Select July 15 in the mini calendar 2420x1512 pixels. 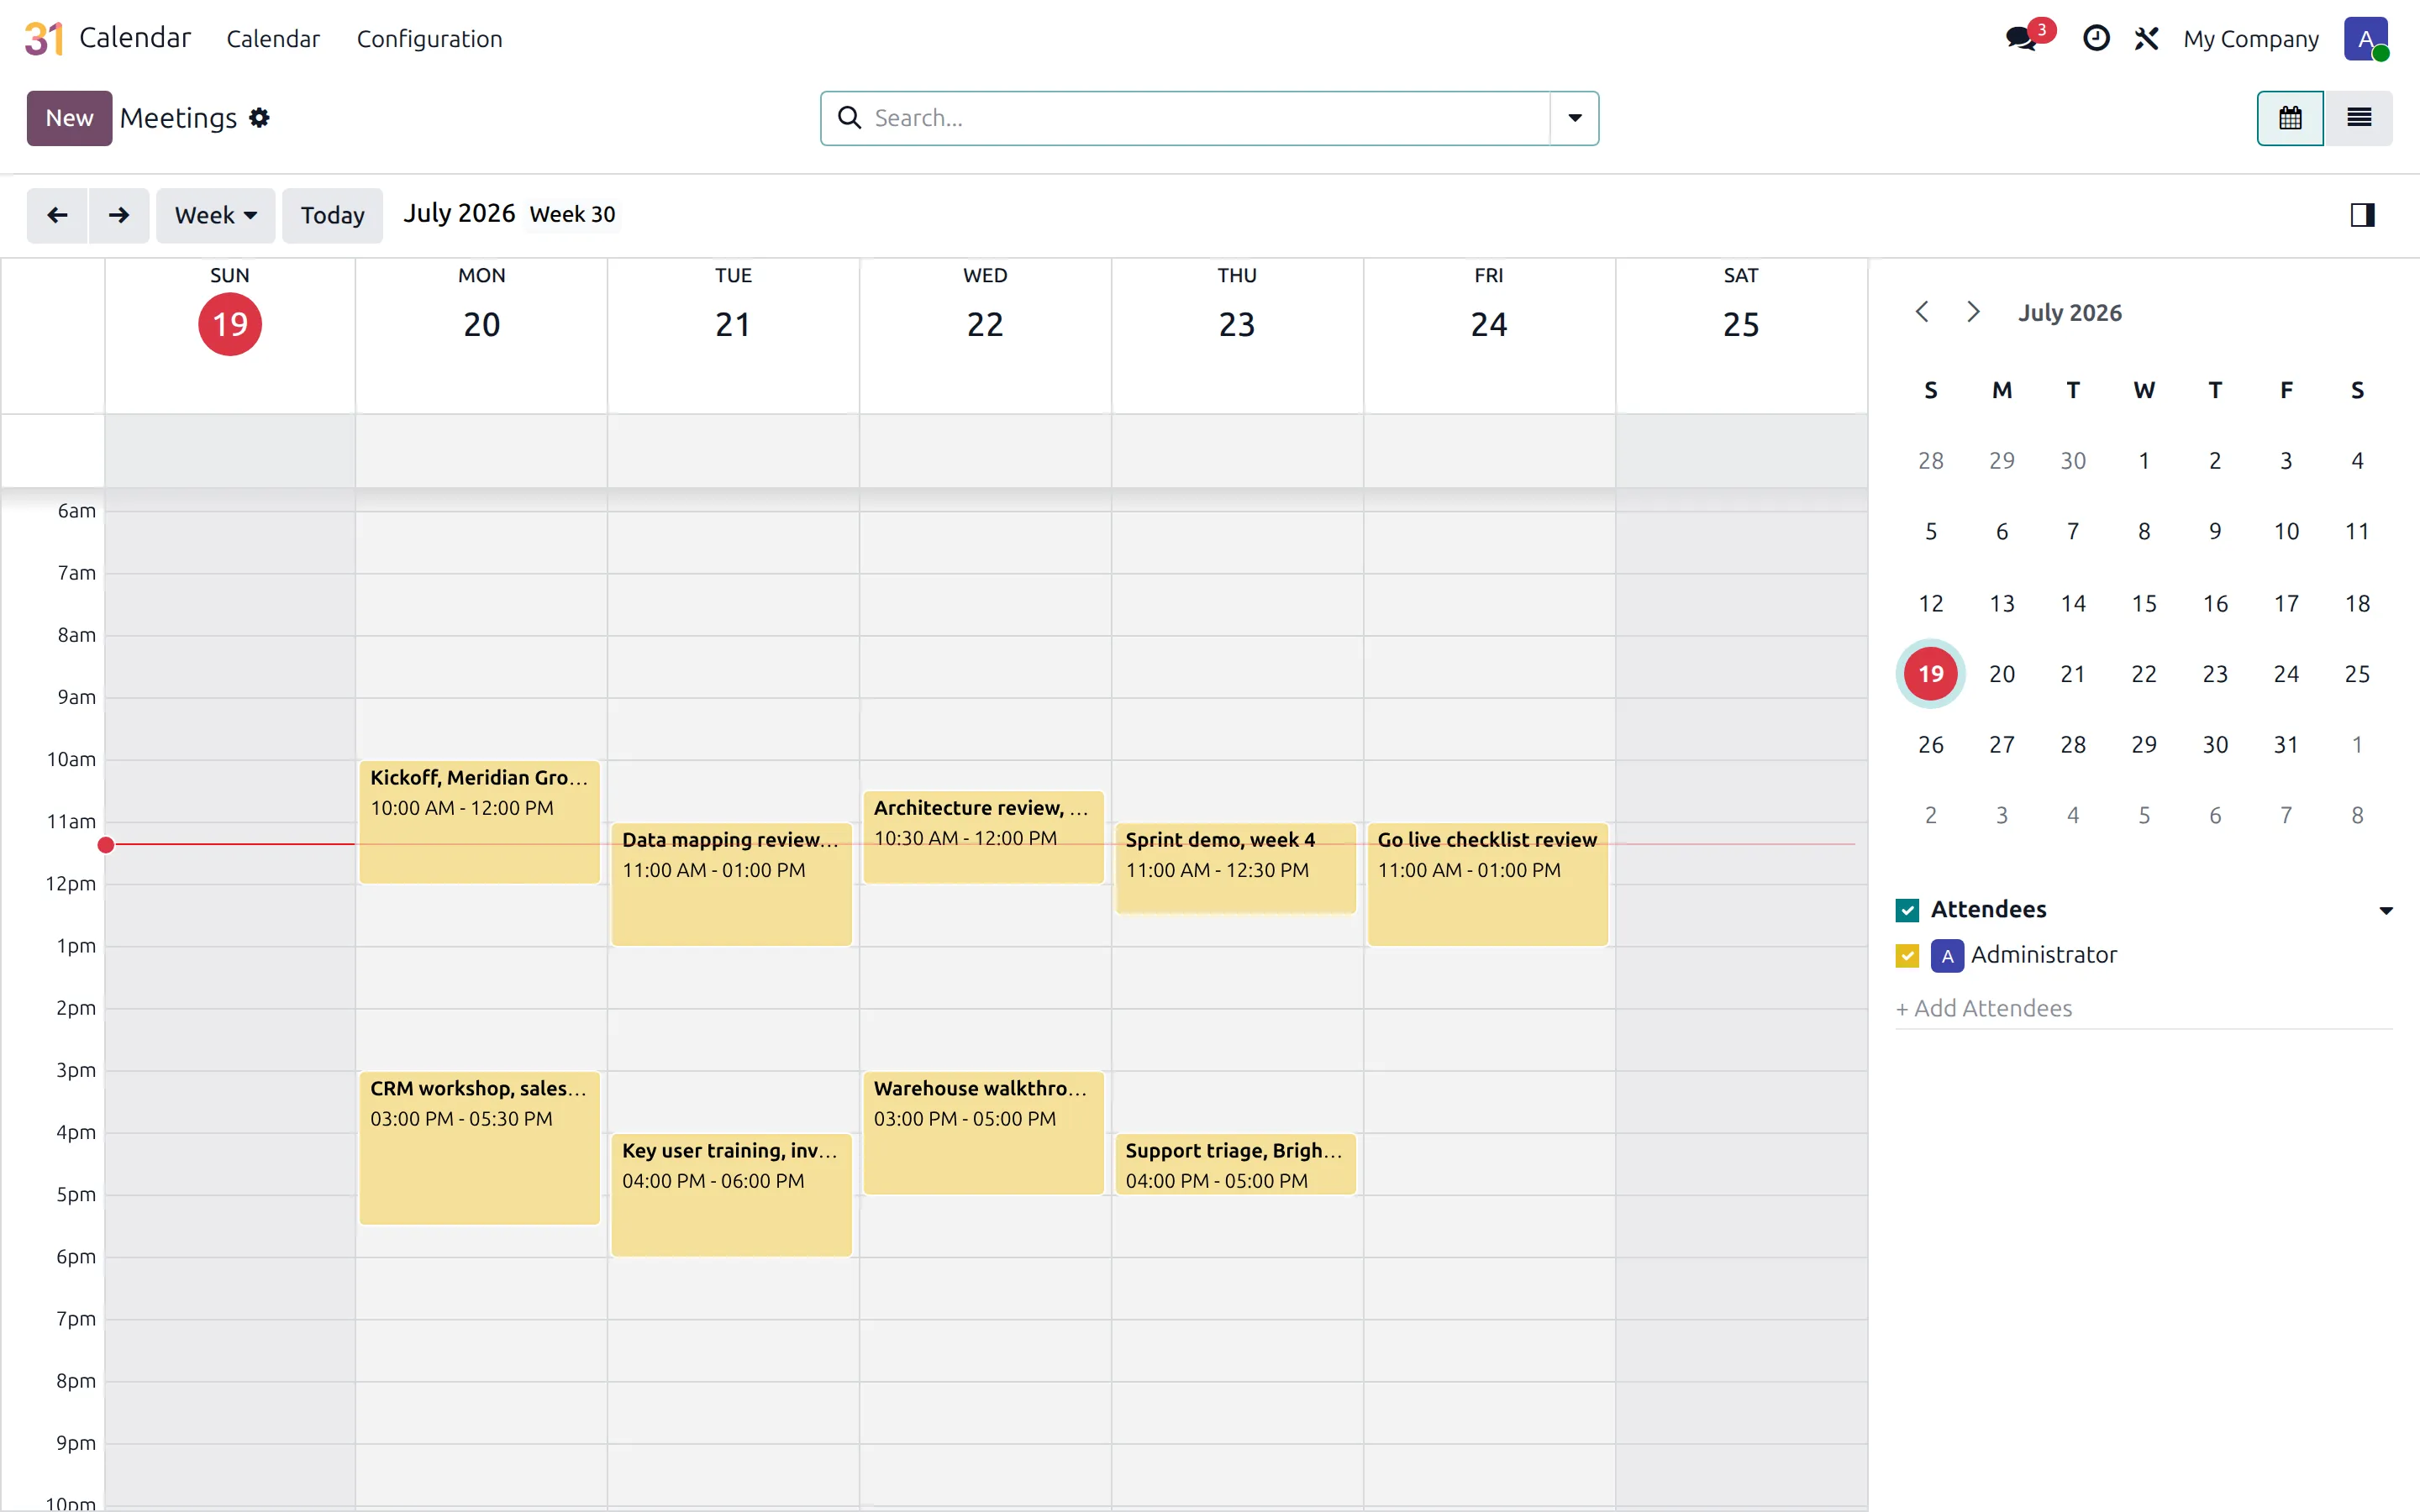click(2144, 604)
